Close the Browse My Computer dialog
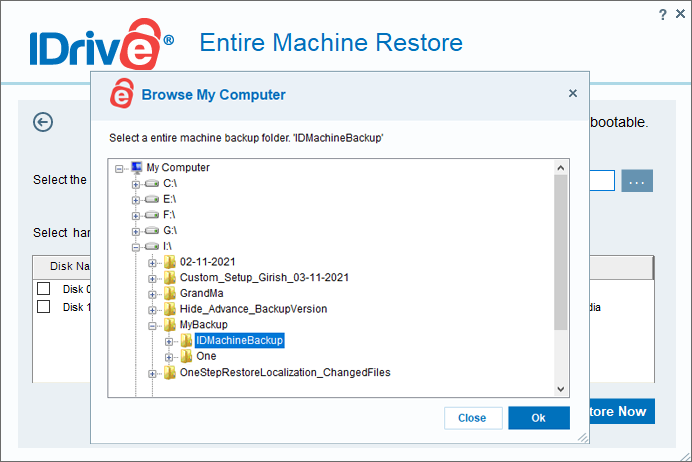Viewport: 692px width, 462px height. point(573,93)
